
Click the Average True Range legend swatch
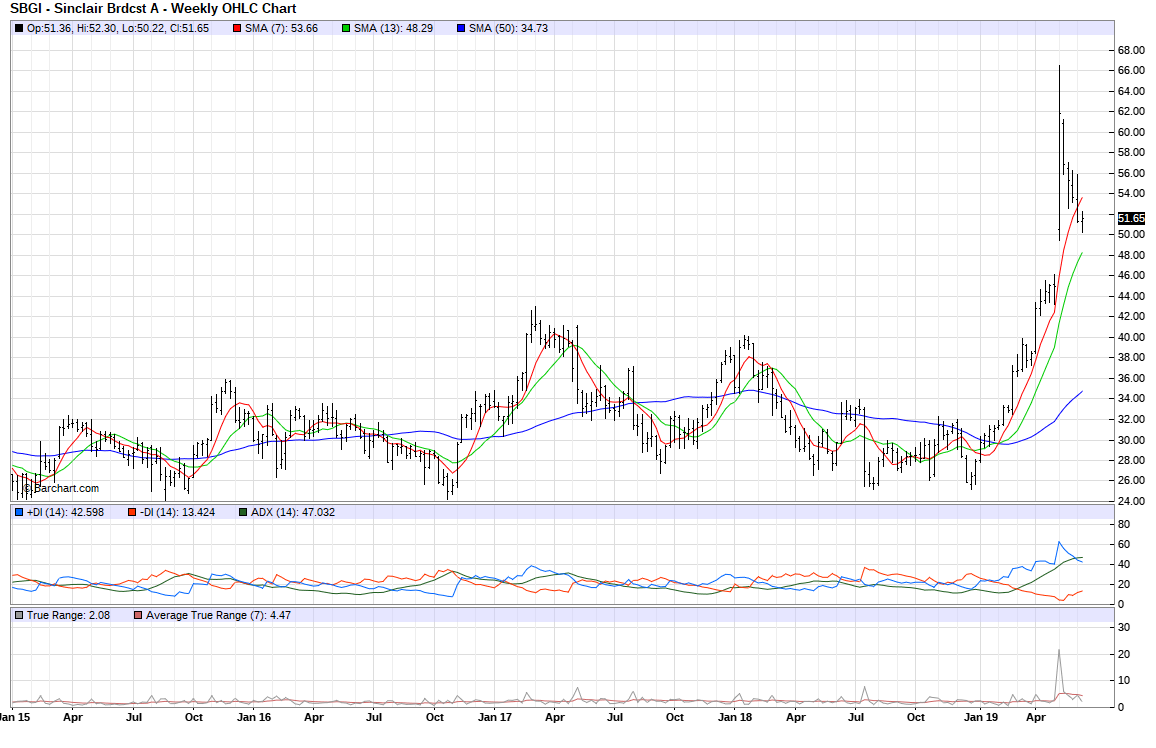[138, 615]
